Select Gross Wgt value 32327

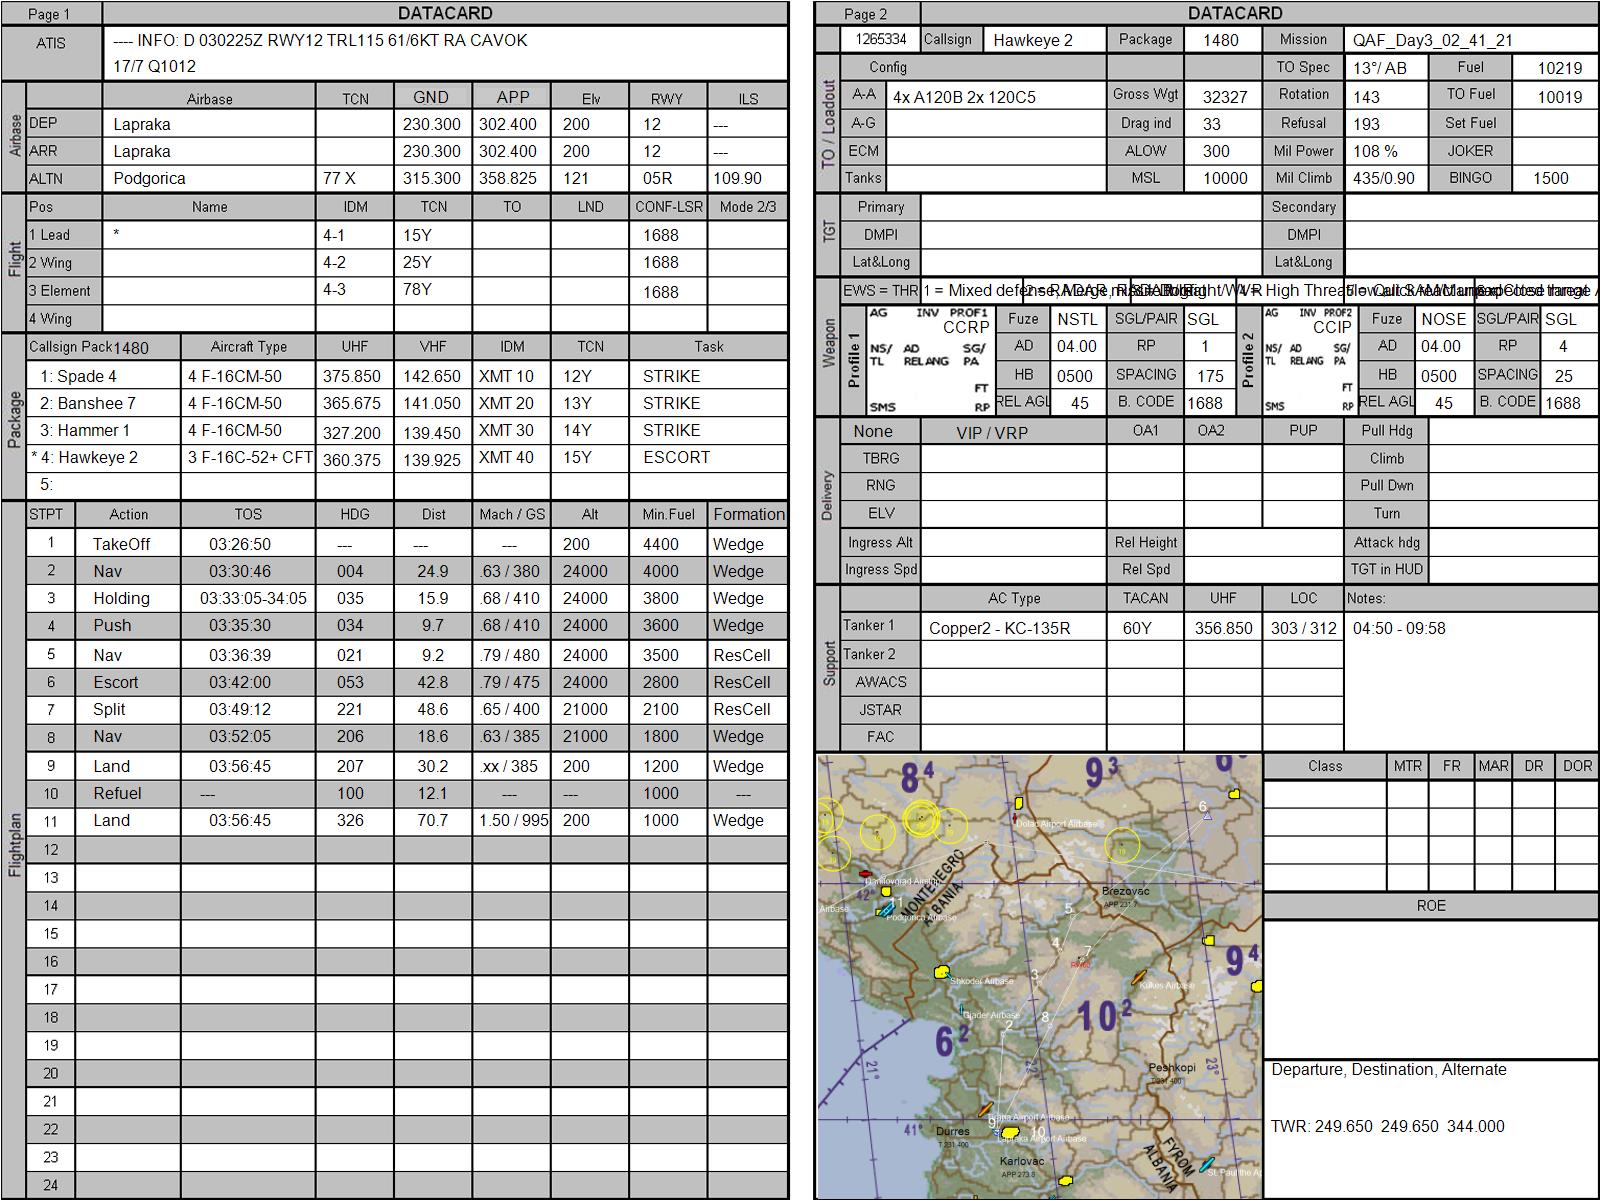point(1224,97)
